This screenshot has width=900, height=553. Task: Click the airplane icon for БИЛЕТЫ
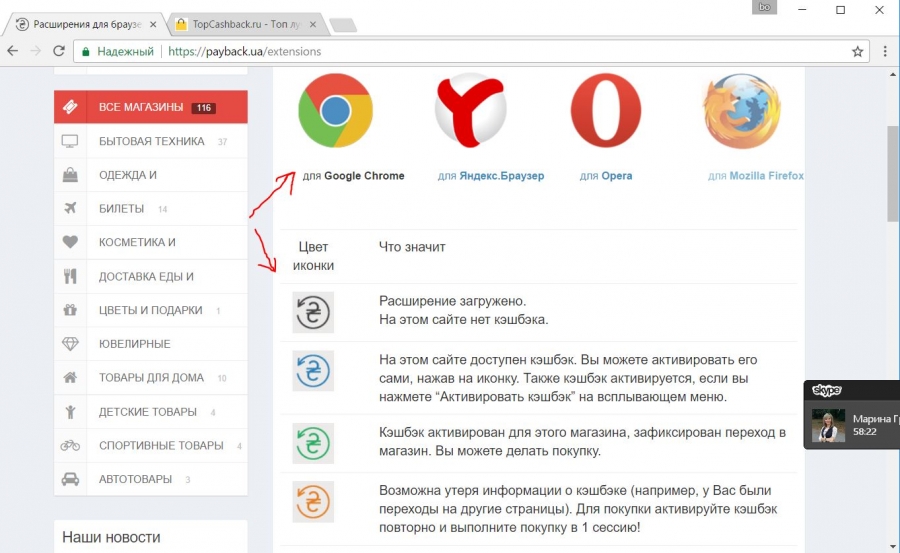tap(70, 208)
